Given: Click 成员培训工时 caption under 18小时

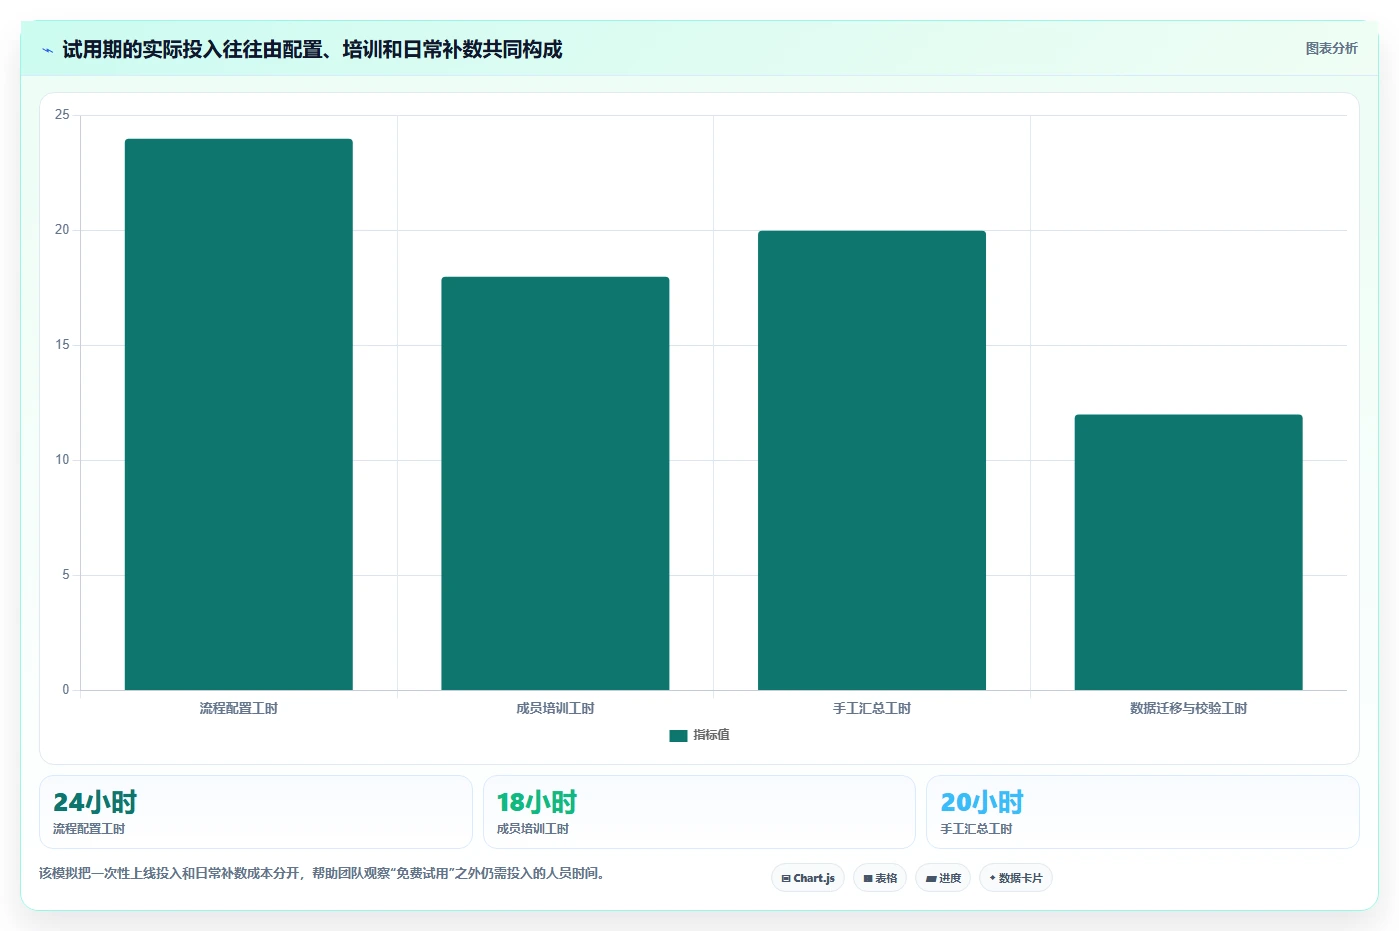Looking at the screenshot, I should coord(533,829).
